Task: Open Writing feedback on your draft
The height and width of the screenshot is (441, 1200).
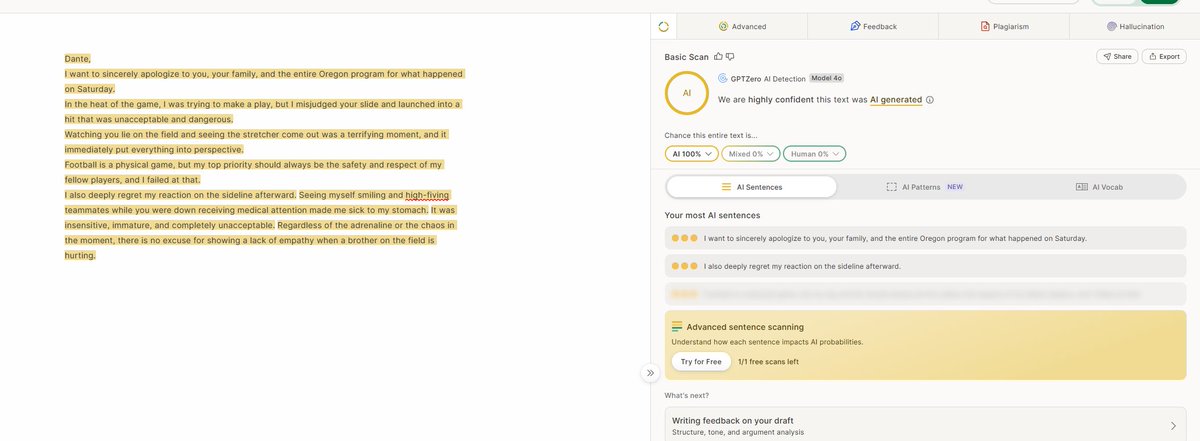Action: point(925,425)
